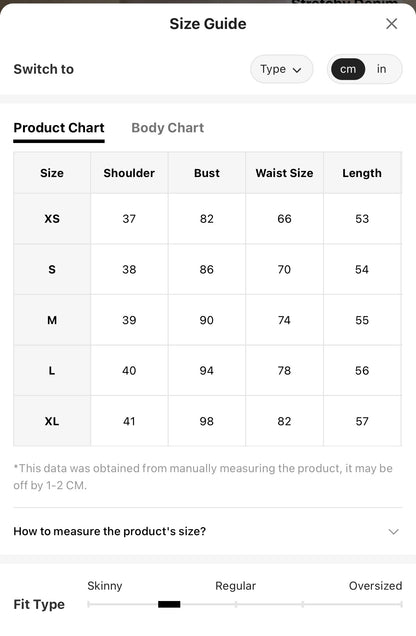Open the Type dropdown

tap(281, 69)
